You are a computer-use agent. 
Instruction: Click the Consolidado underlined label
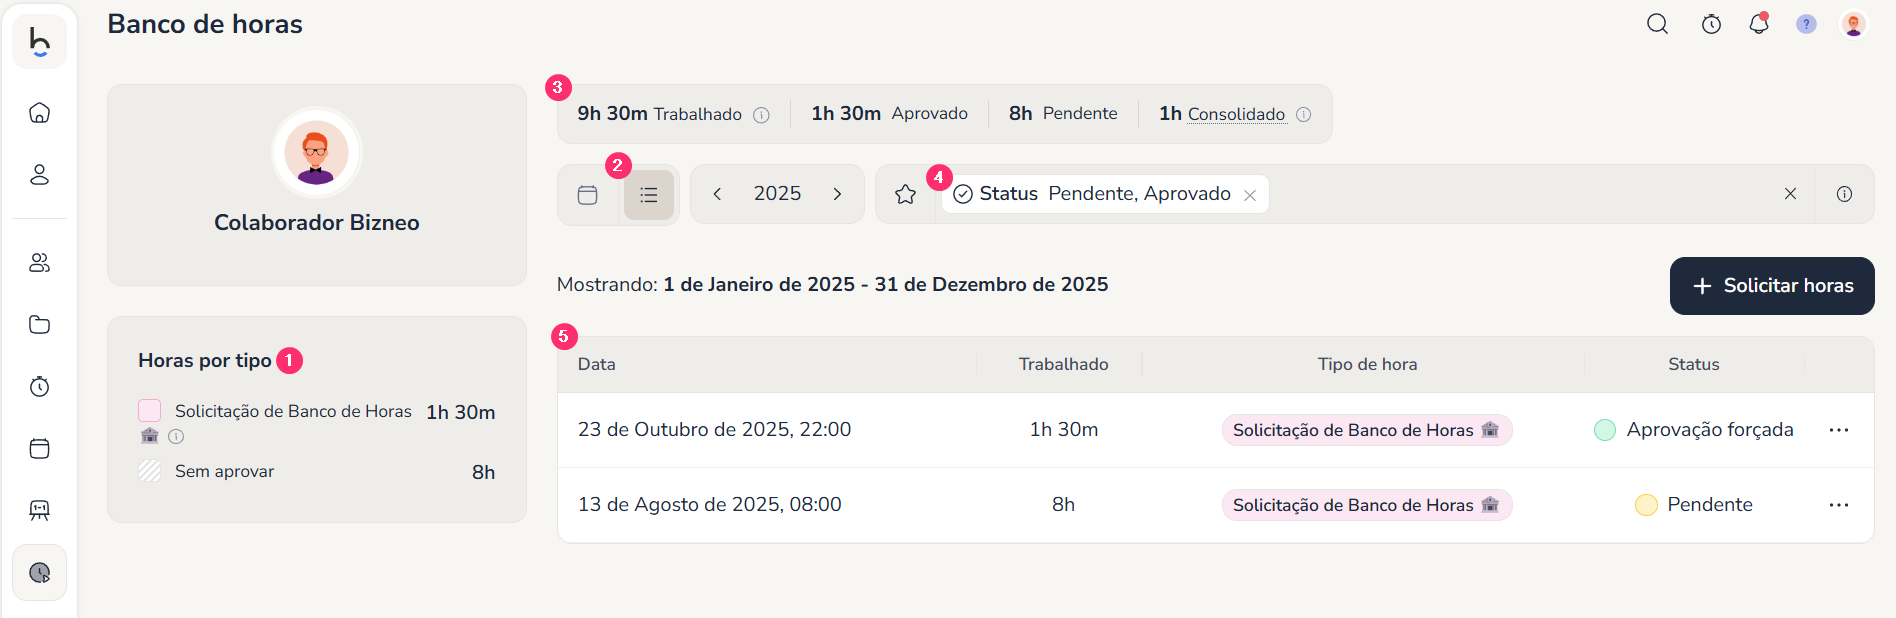pyautogui.click(x=1236, y=114)
